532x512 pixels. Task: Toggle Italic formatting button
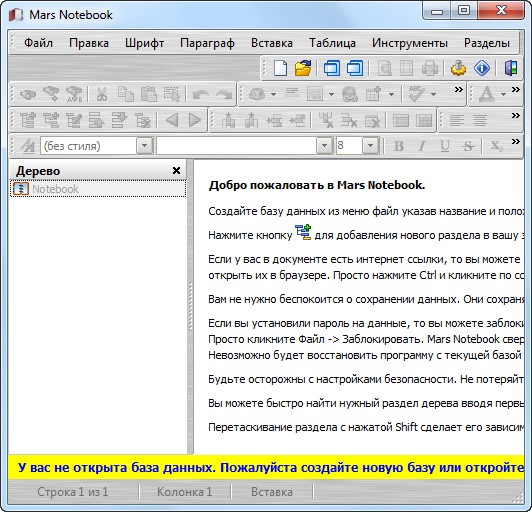click(x=422, y=146)
